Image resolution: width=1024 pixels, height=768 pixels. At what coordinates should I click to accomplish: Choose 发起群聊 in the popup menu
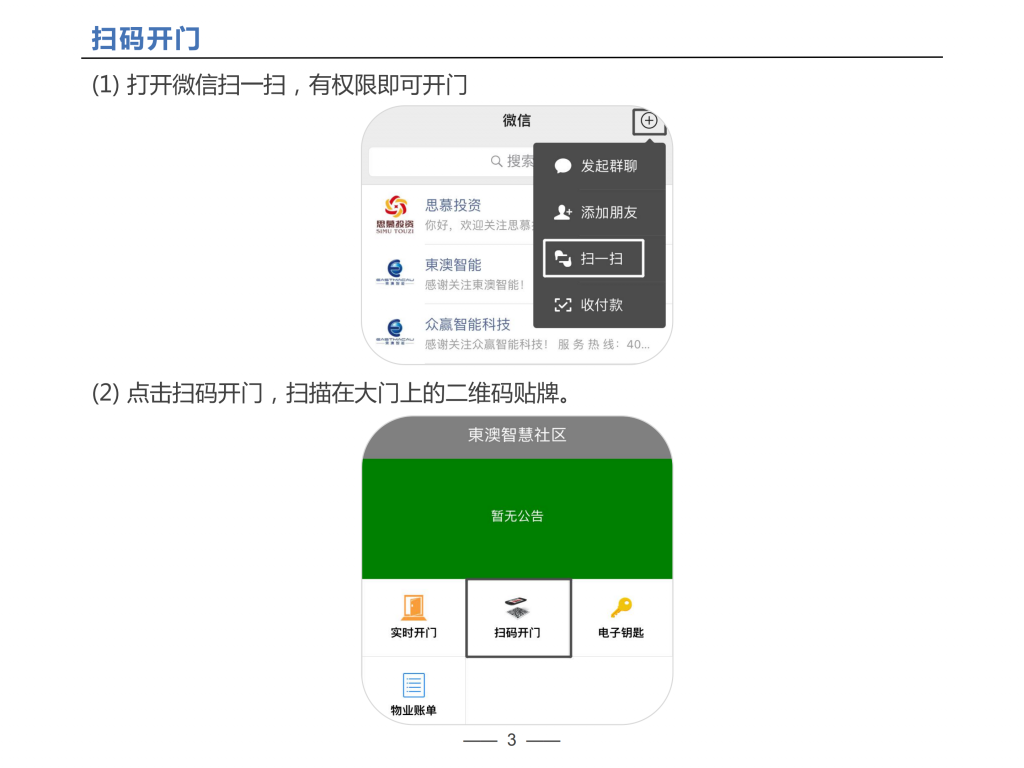[x=600, y=166]
